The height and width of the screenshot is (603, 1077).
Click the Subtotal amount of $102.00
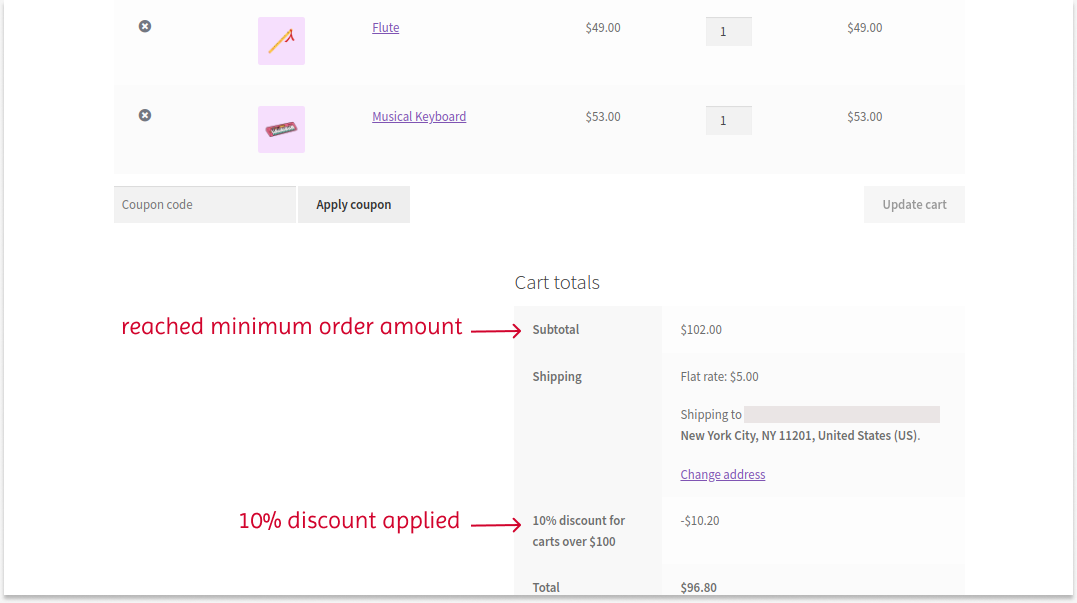(701, 329)
